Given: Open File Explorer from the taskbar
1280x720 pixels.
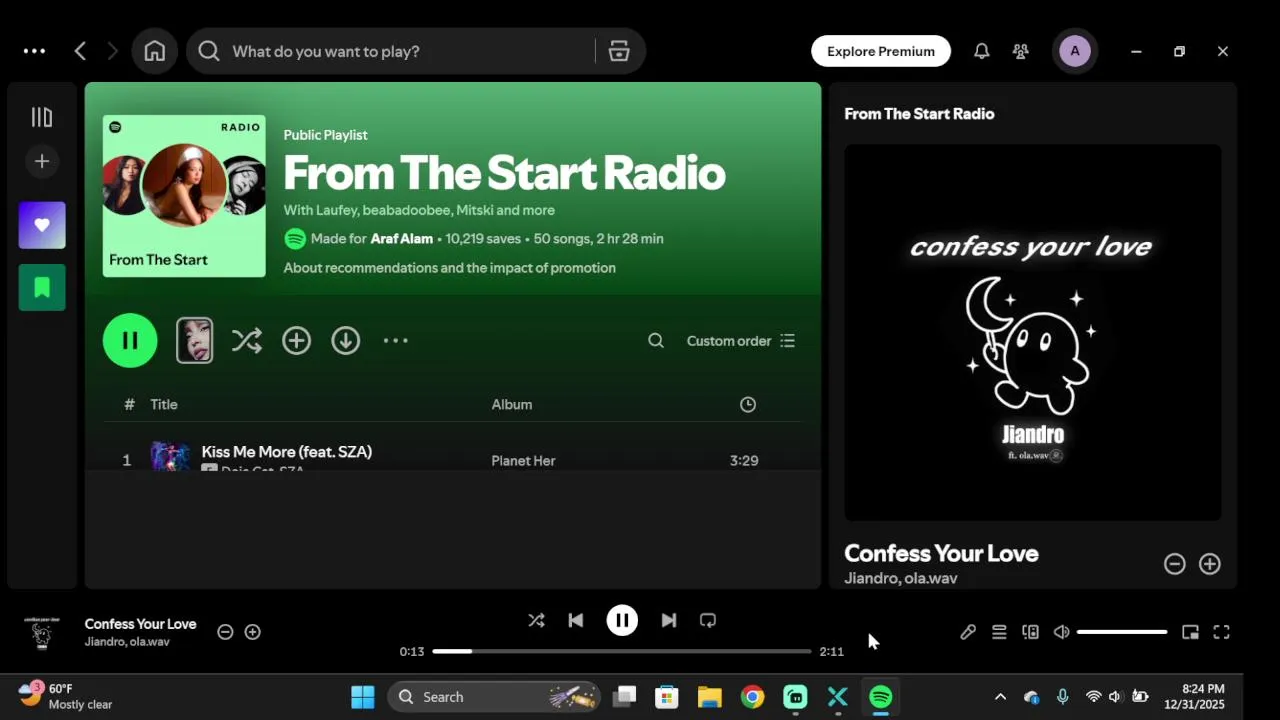Looking at the screenshot, I should 709,697.
